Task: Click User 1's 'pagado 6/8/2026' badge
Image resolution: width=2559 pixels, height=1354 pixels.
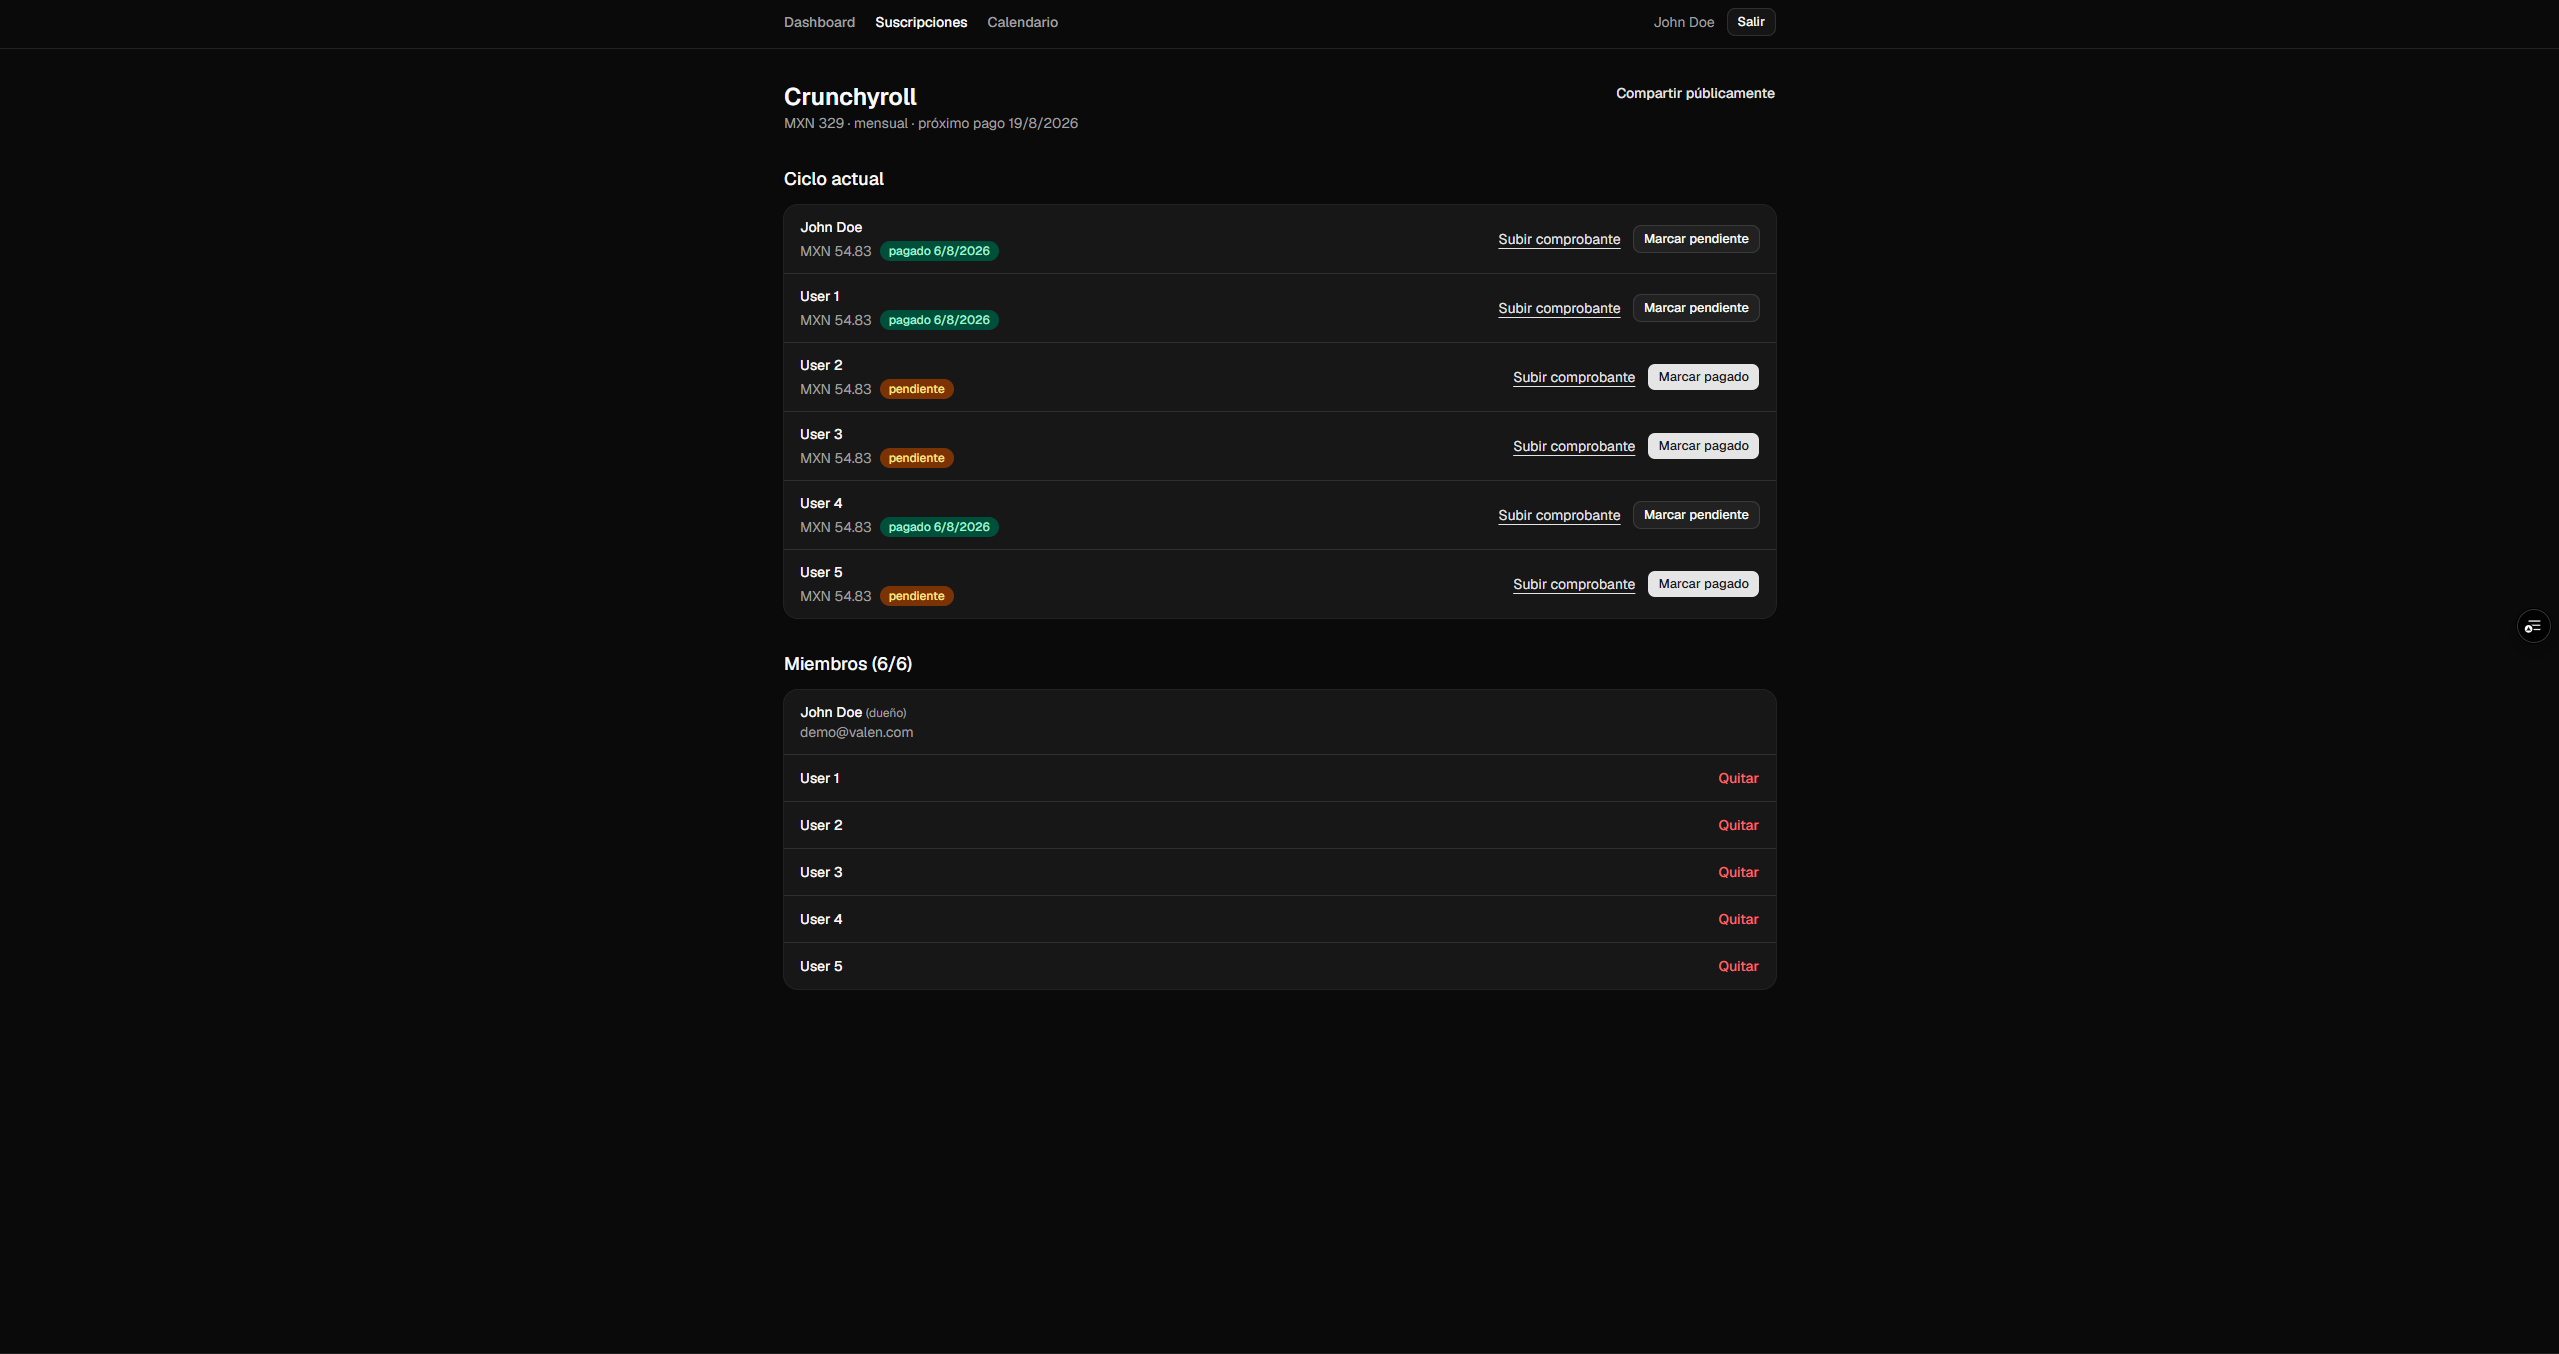Action: coord(939,320)
